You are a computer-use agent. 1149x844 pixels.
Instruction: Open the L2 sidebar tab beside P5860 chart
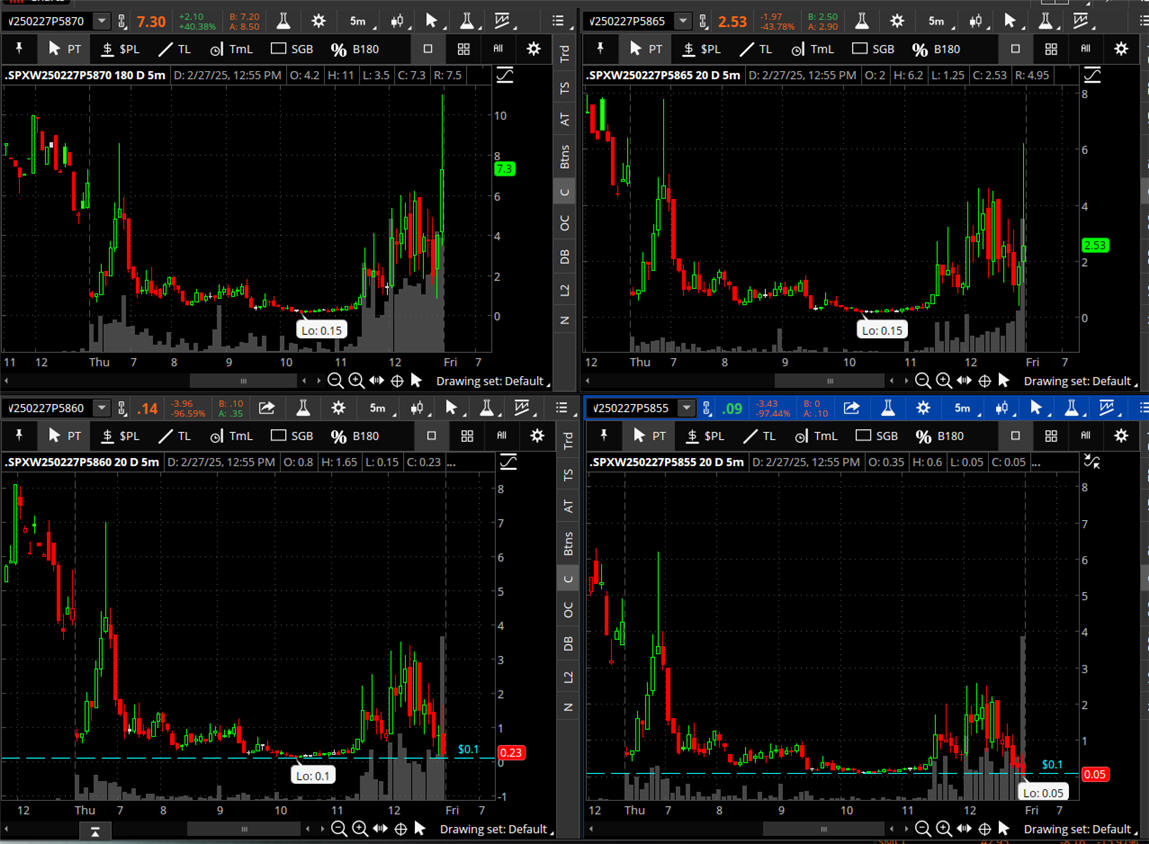pyautogui.click(x=568, y=677)
